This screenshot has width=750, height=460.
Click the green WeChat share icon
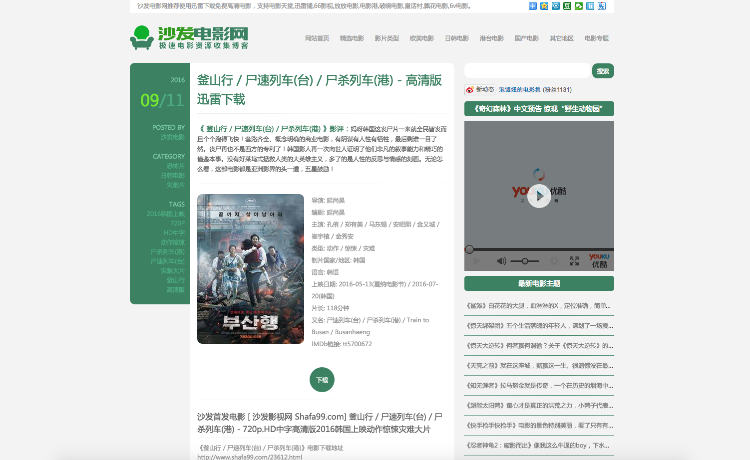[x=579, y=6]
